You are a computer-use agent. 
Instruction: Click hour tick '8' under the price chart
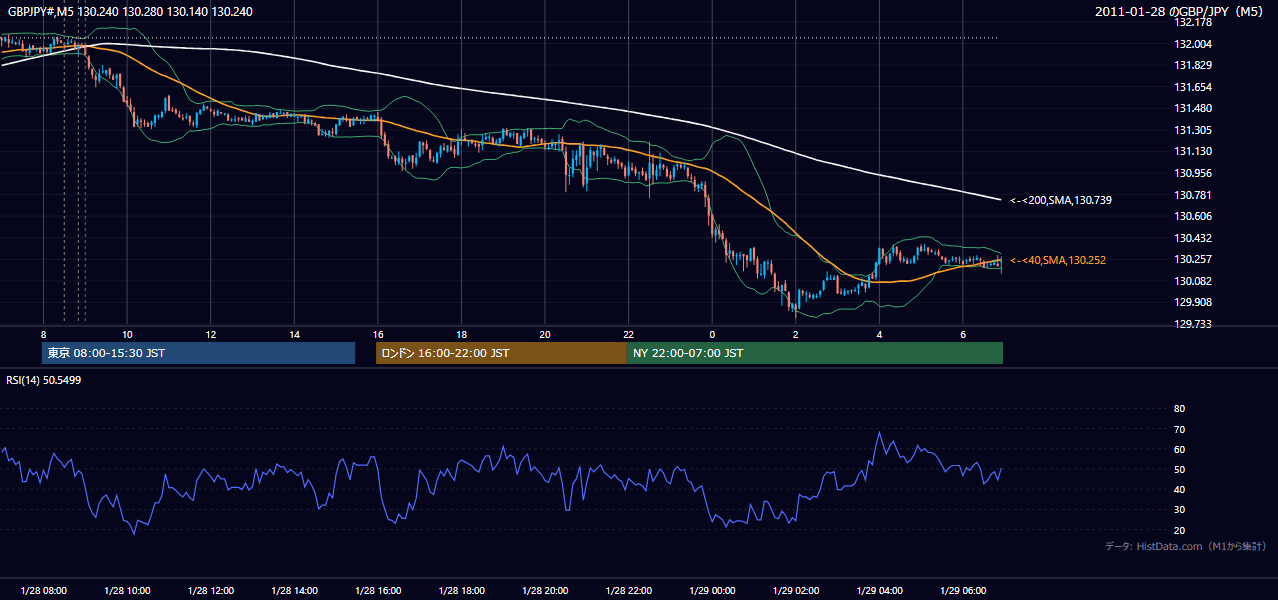44,334
